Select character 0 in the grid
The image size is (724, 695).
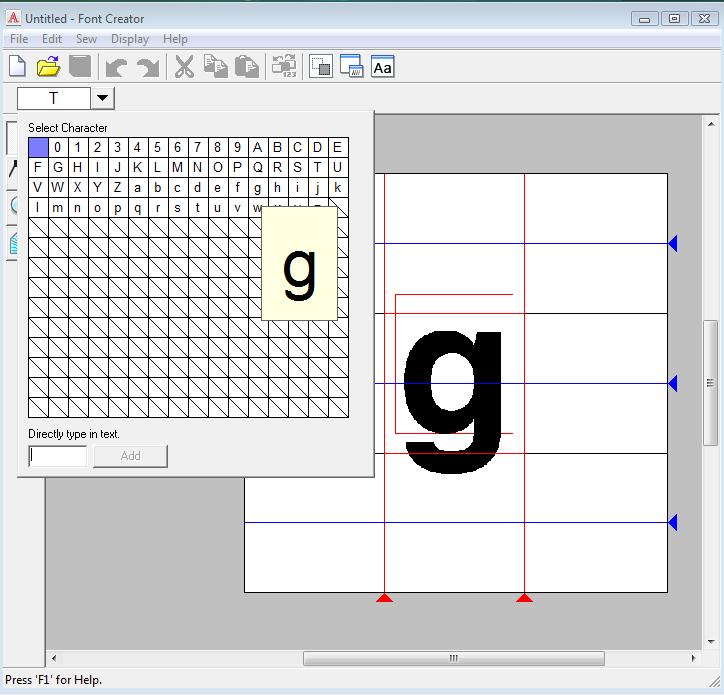58,147
